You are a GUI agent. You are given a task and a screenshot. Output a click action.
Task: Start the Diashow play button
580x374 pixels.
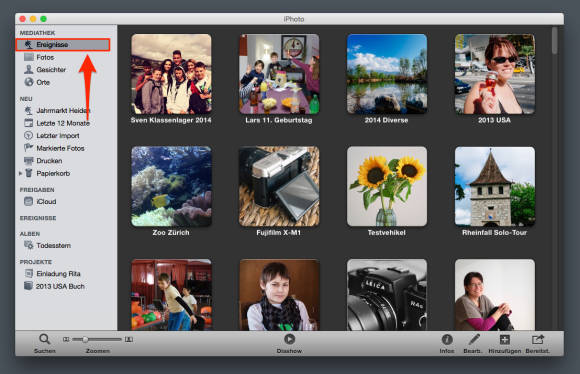pos(289,339)
